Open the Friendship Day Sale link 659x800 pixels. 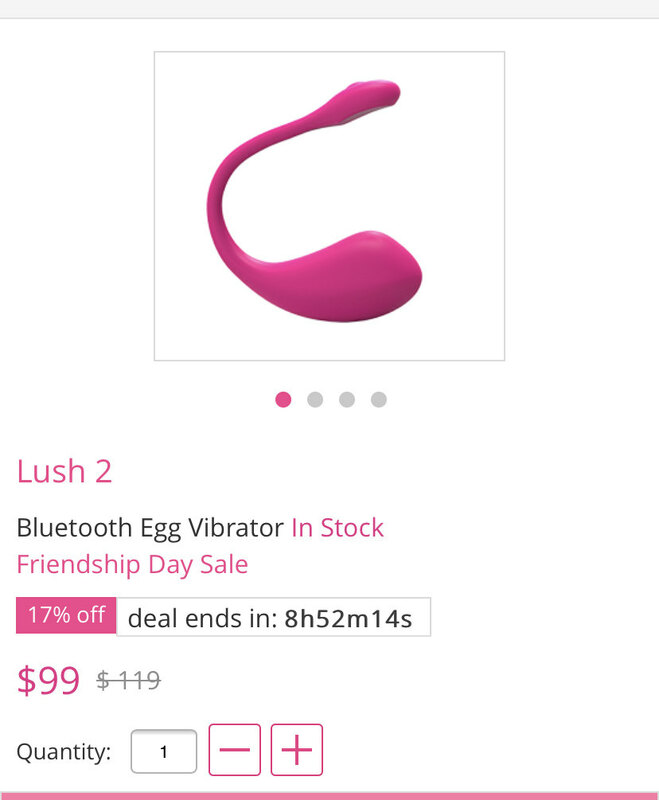pos(133,565)
